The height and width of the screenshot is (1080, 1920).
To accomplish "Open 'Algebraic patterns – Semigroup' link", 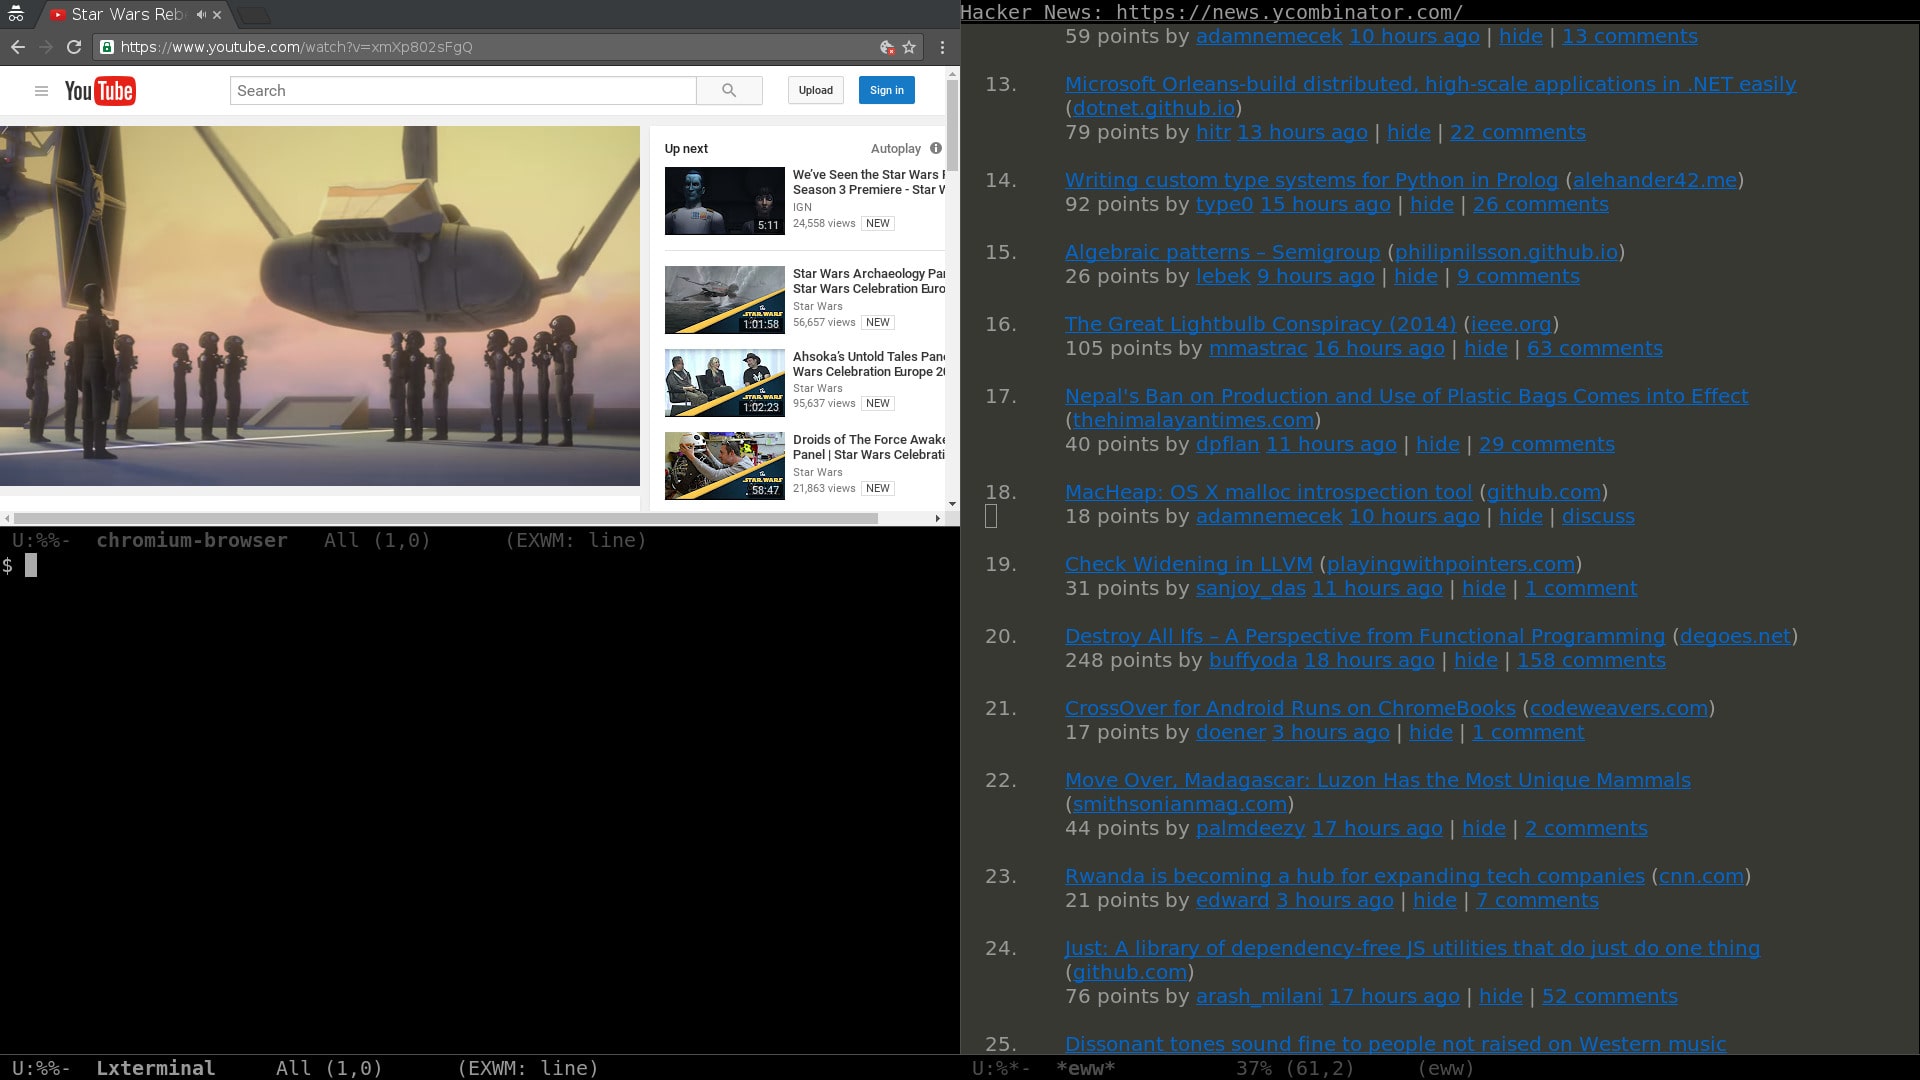I will pos(1222,252).
